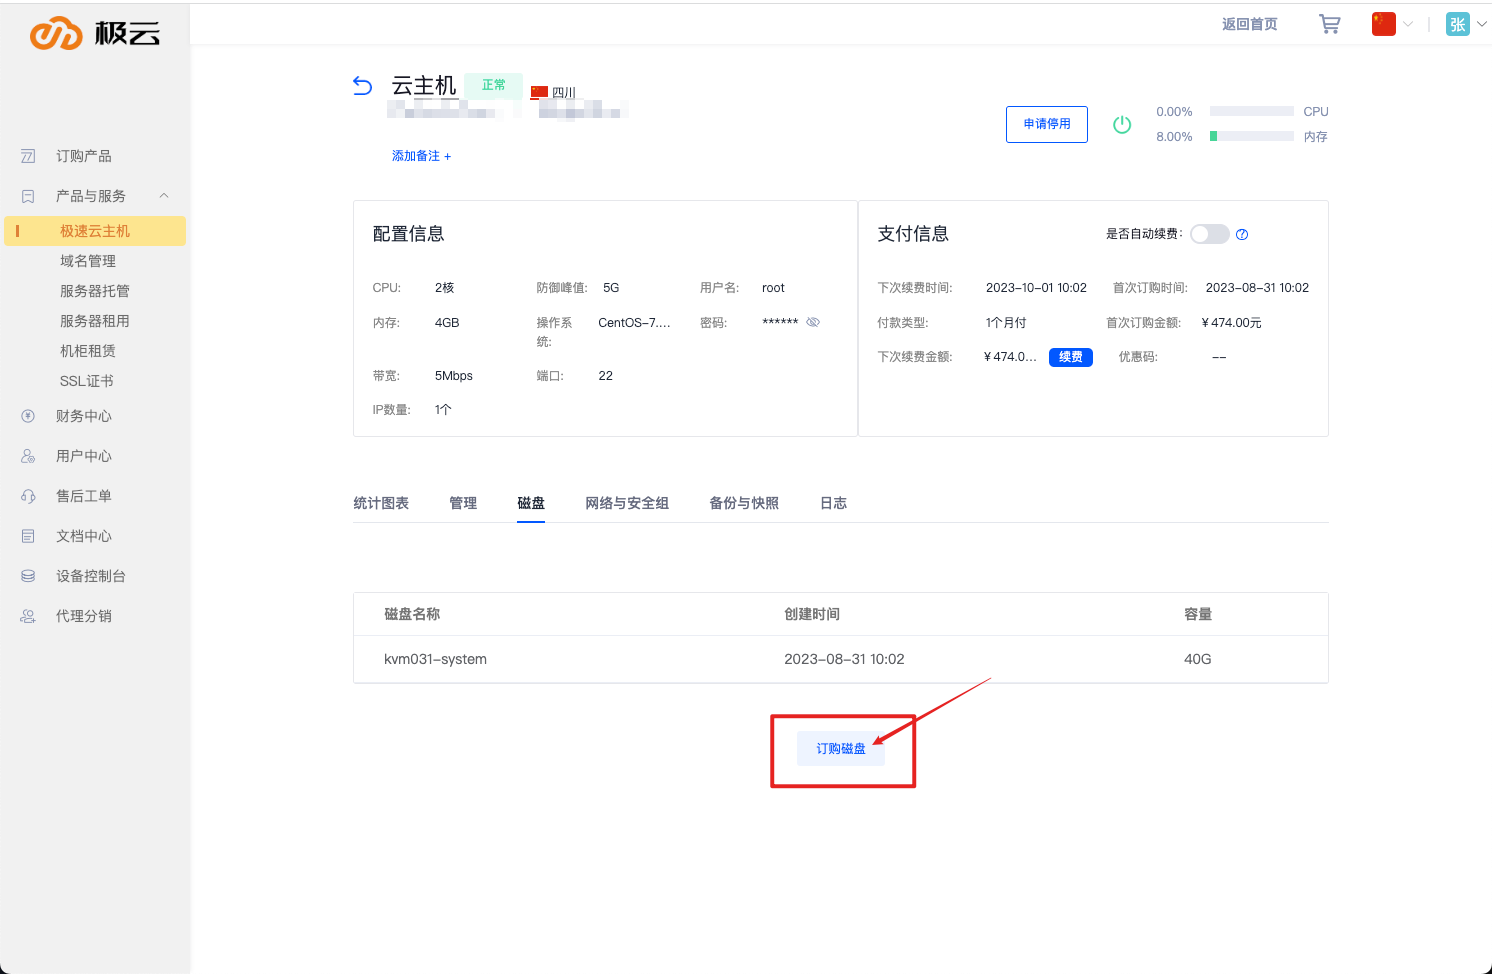1492x974 pixels.
Task: Click the 订购磁盘 button
Action: [841, 749]
